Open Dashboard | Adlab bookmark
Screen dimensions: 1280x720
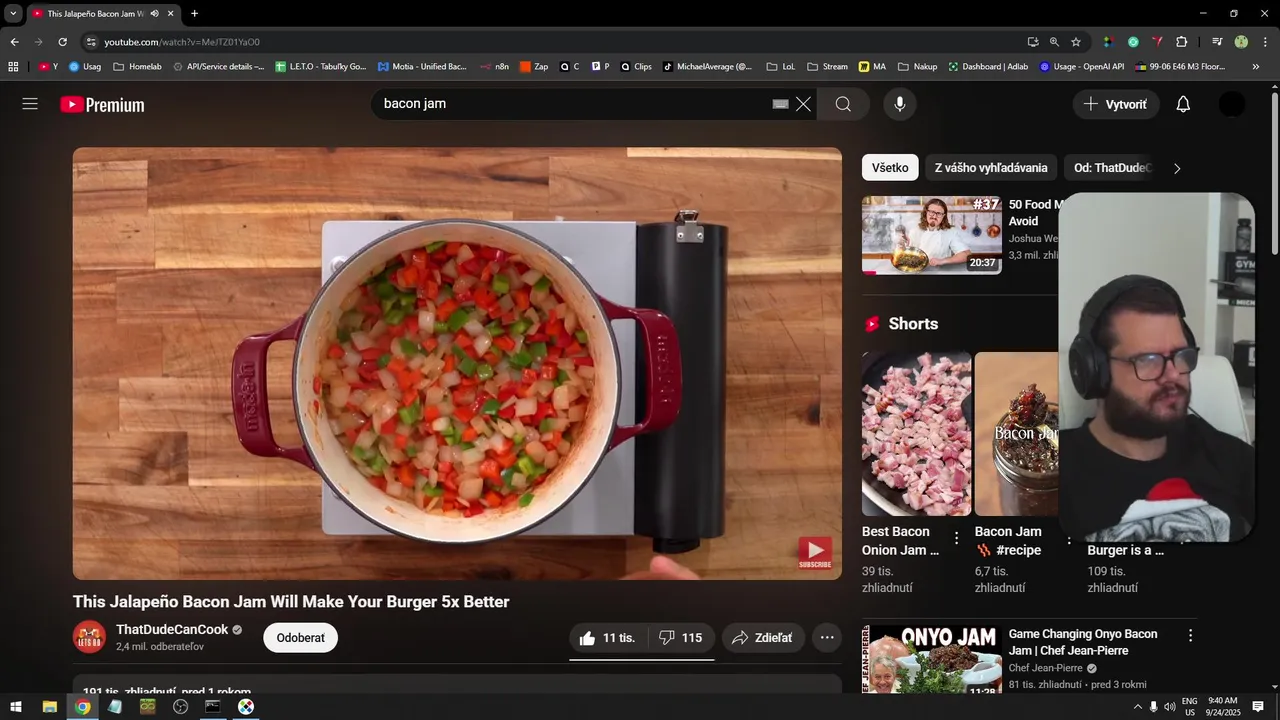(x=988, y=67)
